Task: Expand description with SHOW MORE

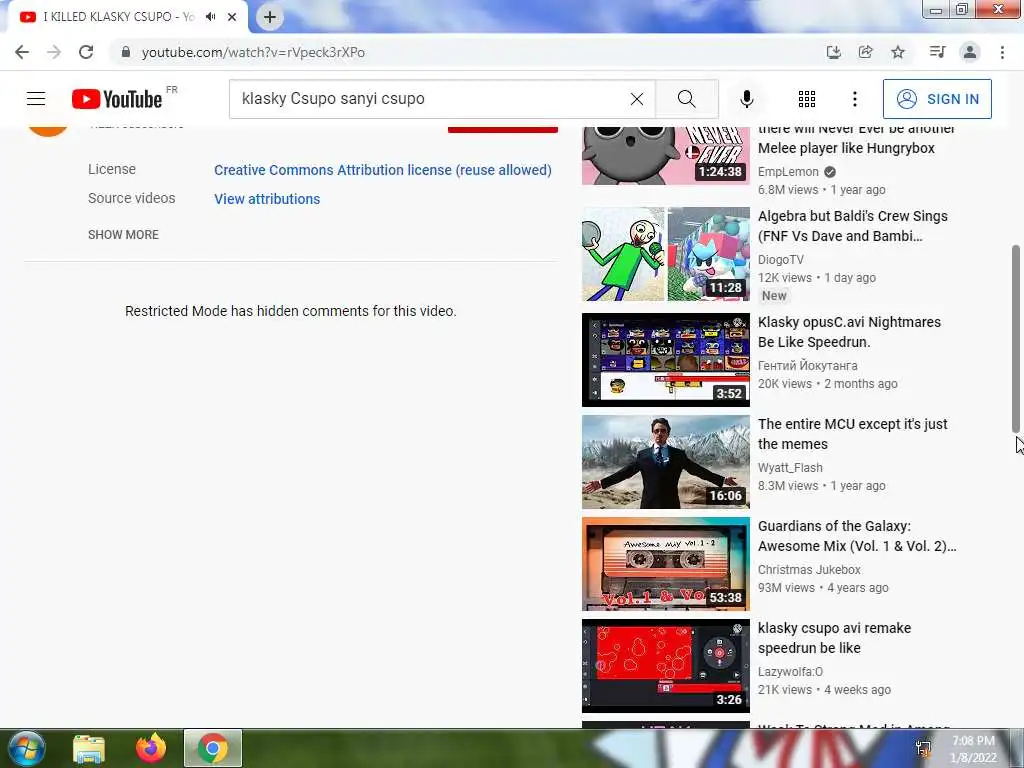Action: point(123,234)
